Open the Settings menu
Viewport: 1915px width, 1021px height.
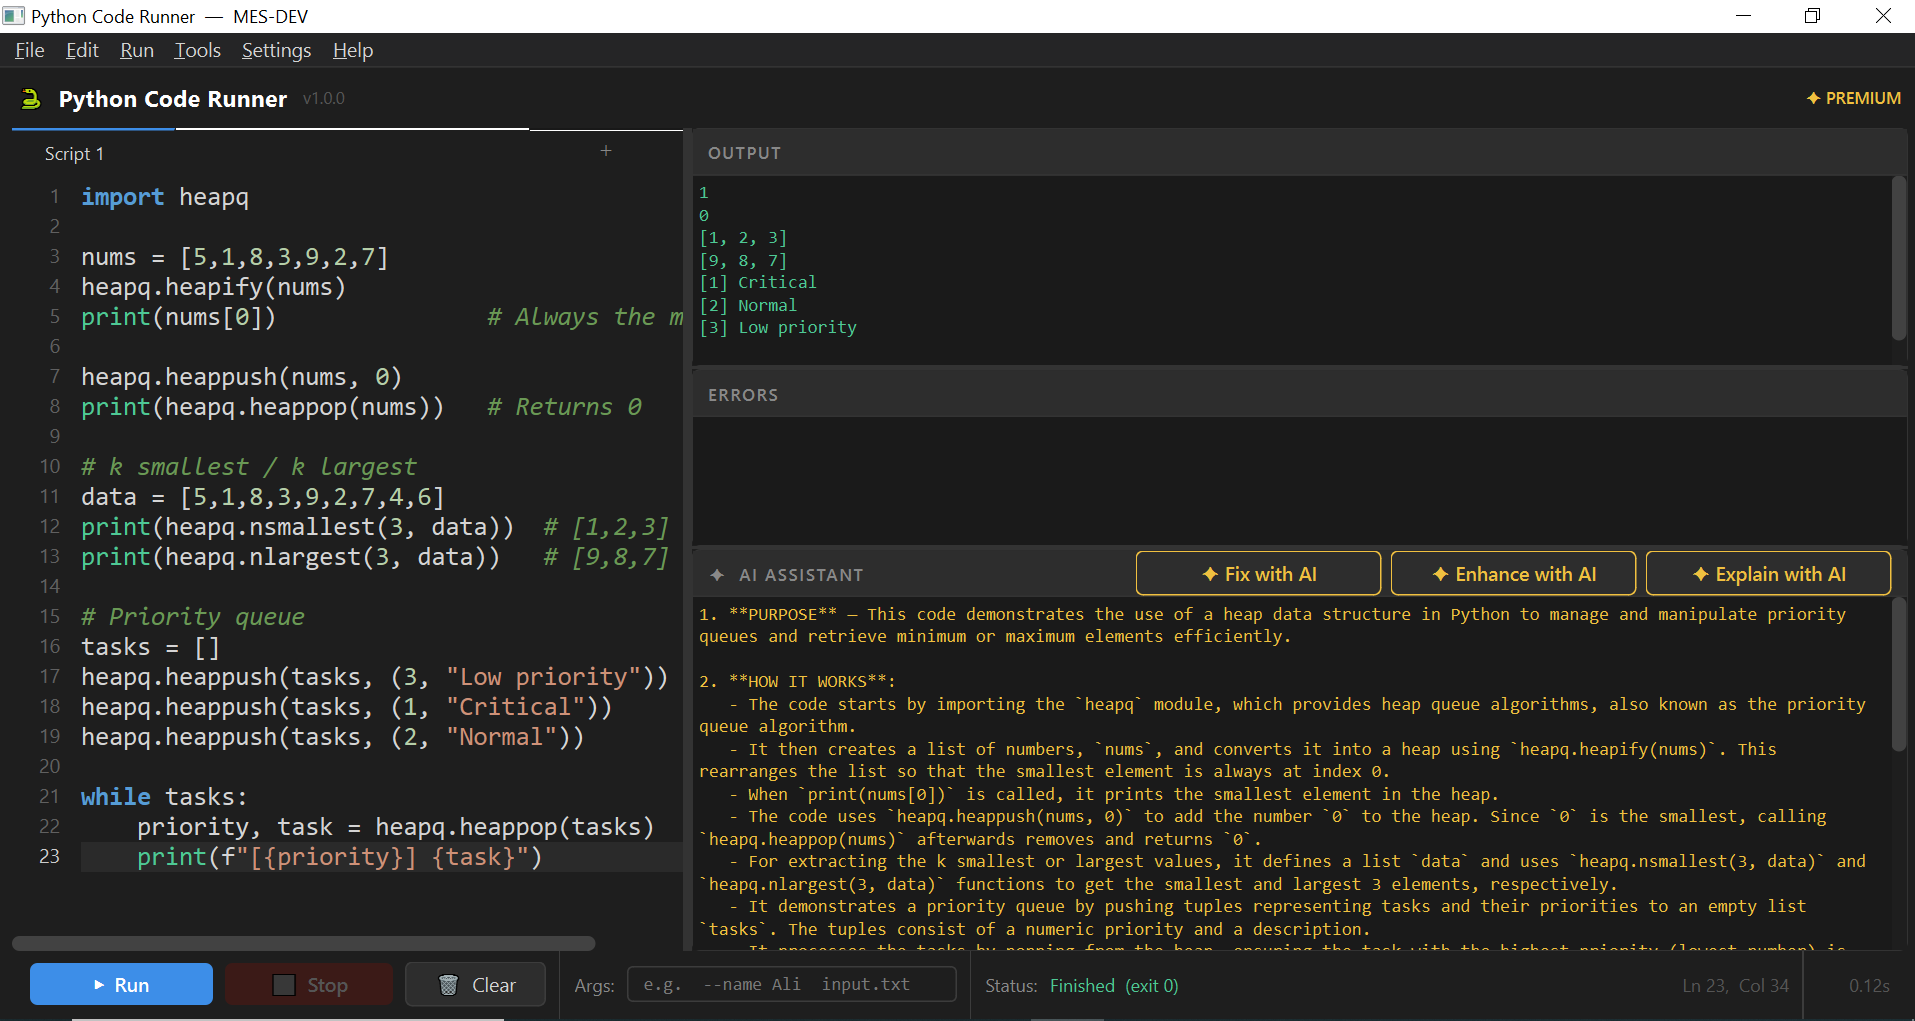pyautogui.click(x=277, y=50)
